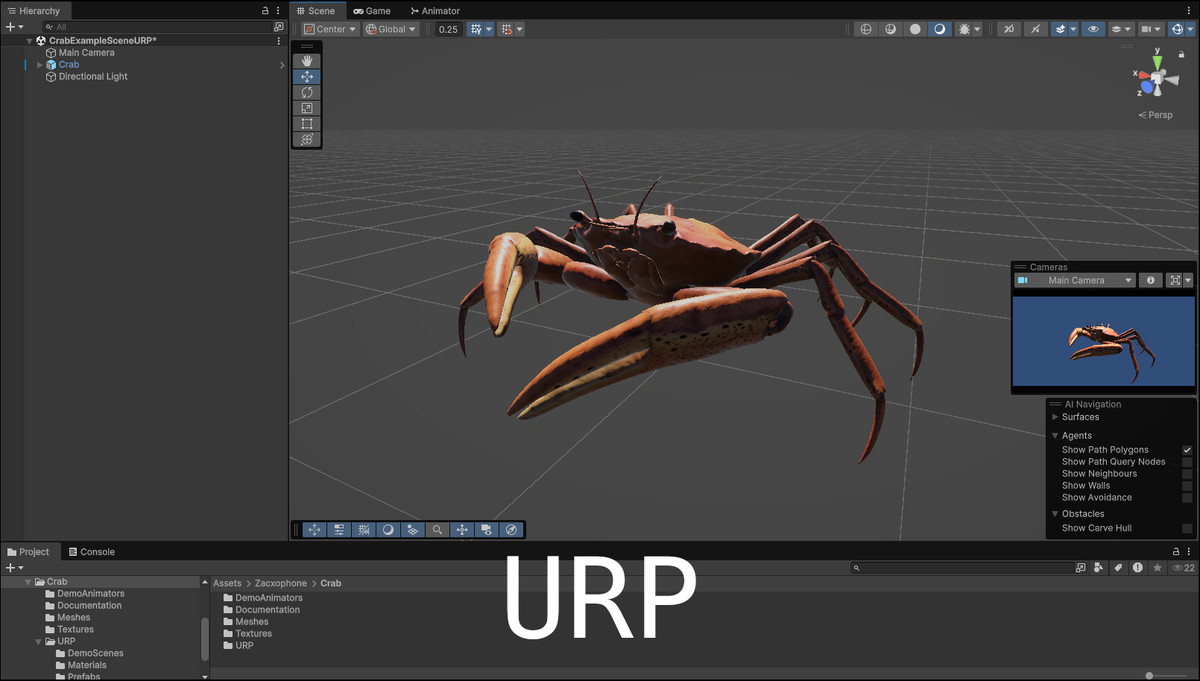Click the camera overlay info icon
The width and height of the screenshot is (1200, 681).
click(1151, 281)
